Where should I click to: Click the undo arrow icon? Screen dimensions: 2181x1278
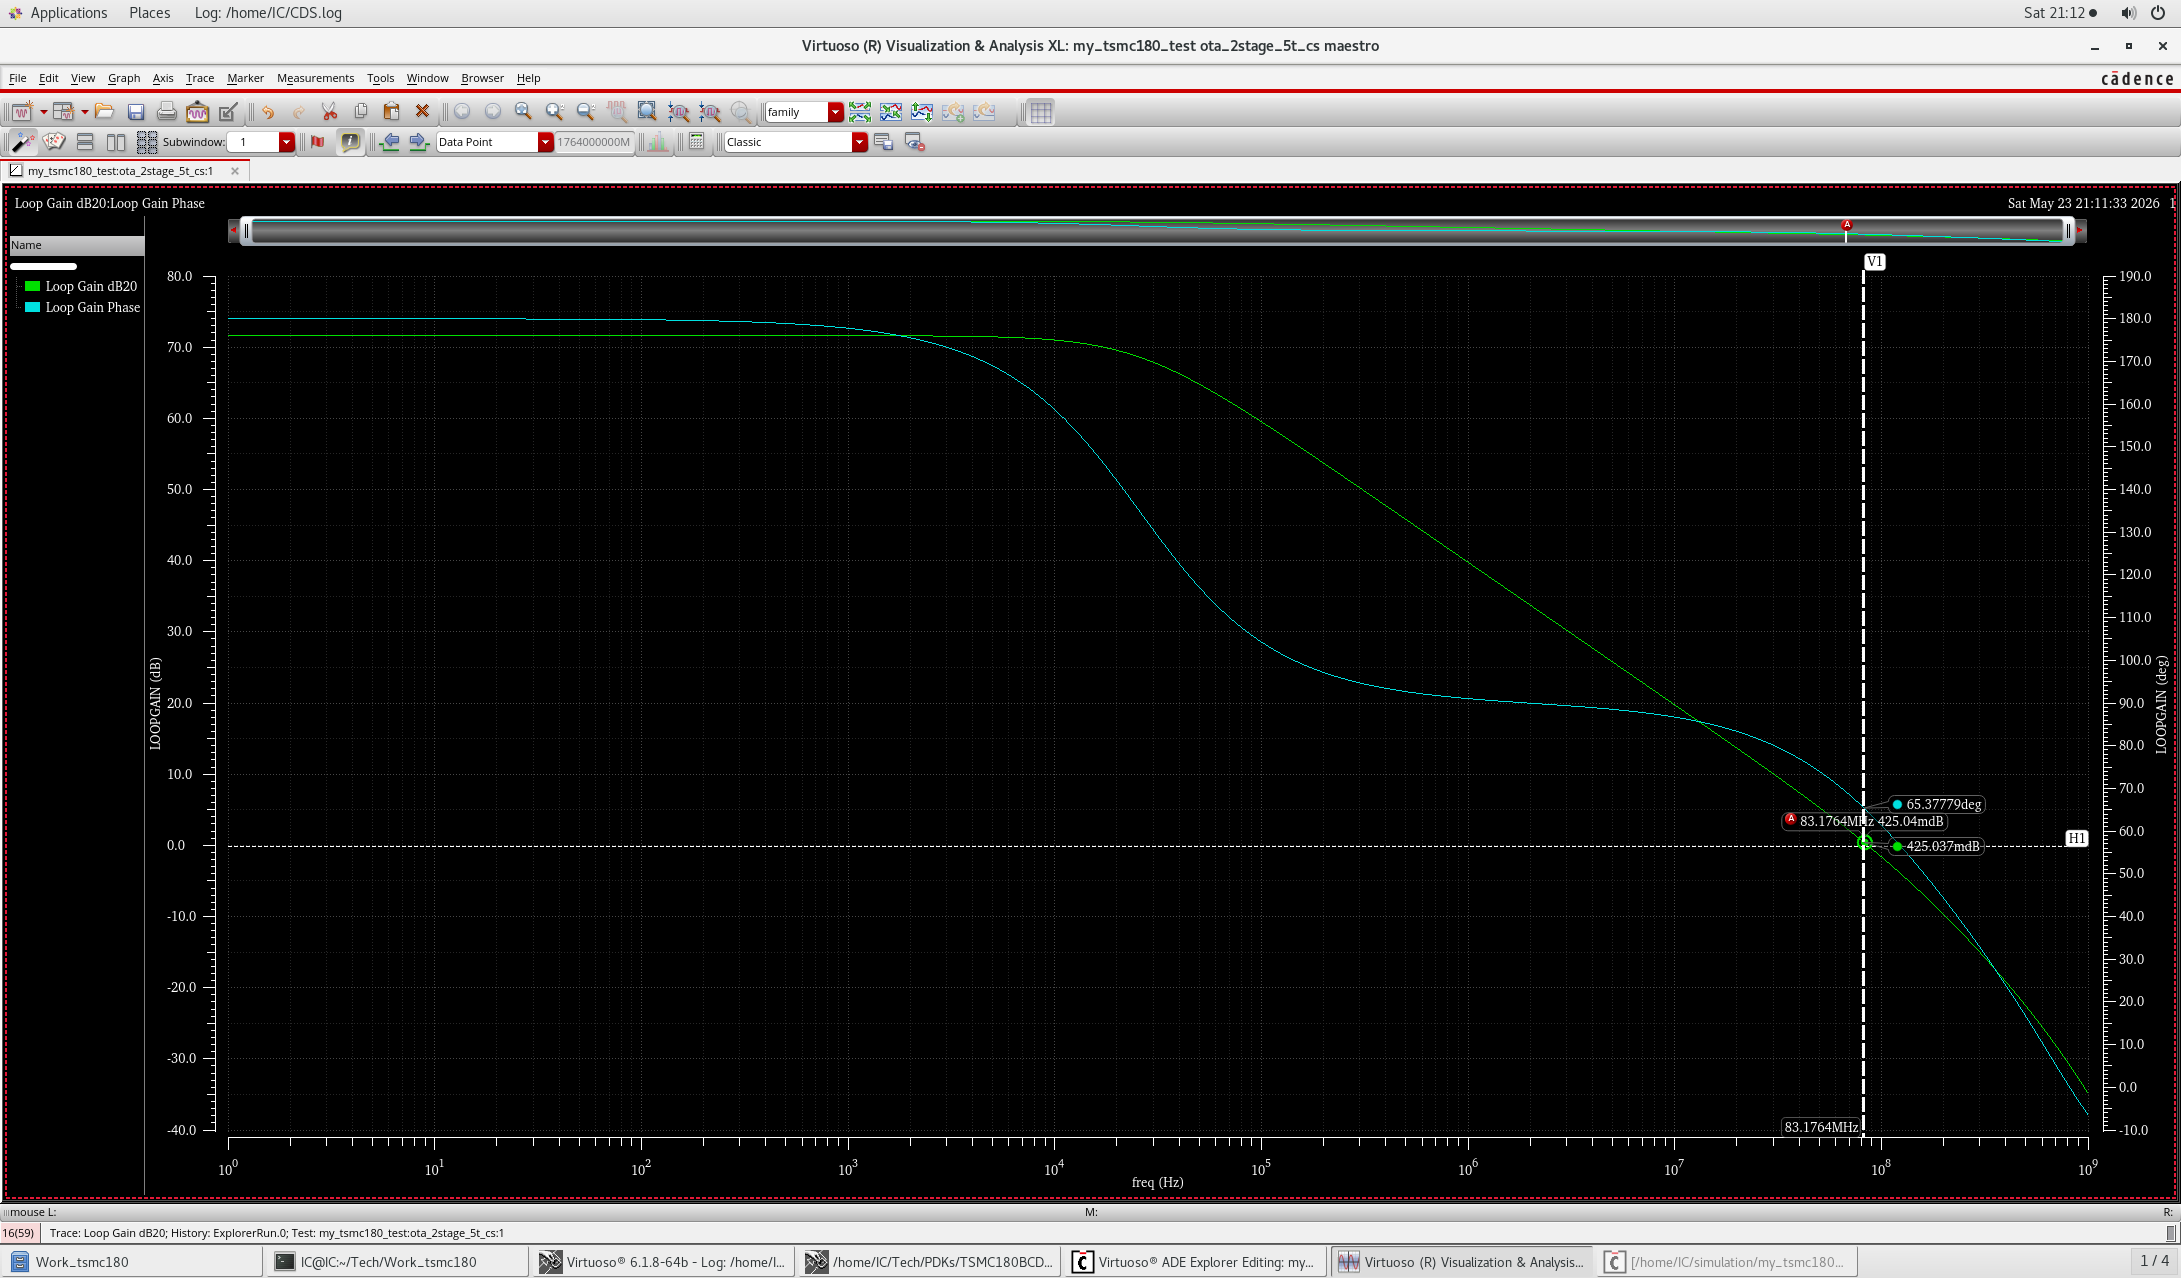click(x=268, y=112)
